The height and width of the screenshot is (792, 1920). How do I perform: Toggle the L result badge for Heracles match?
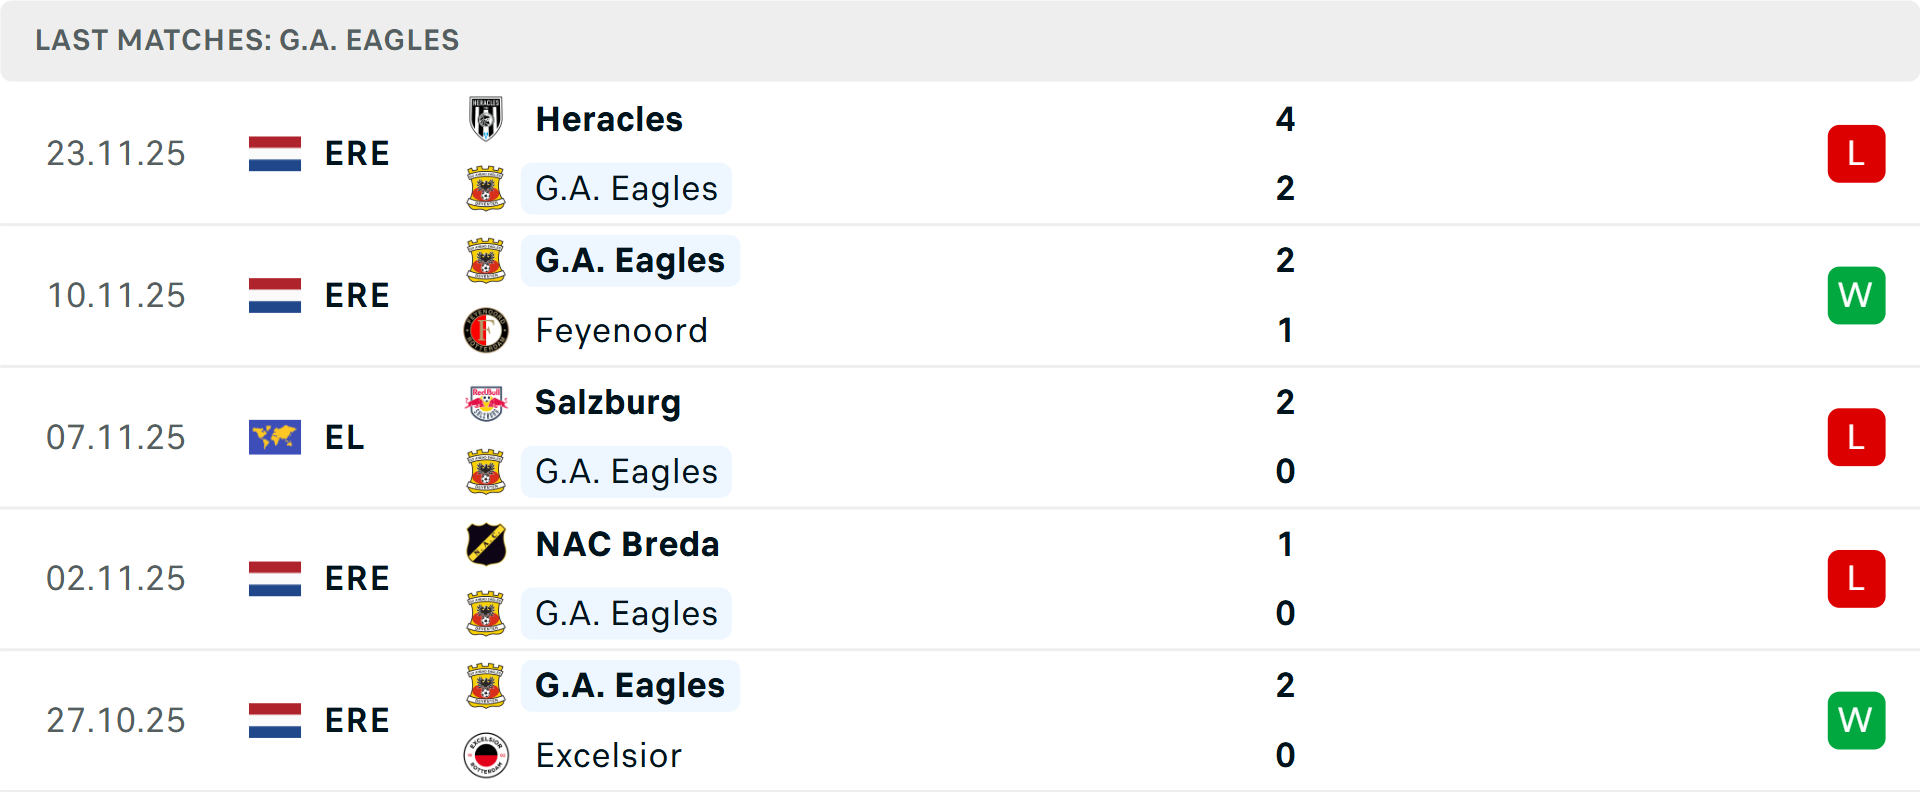tap(1856, 153)
